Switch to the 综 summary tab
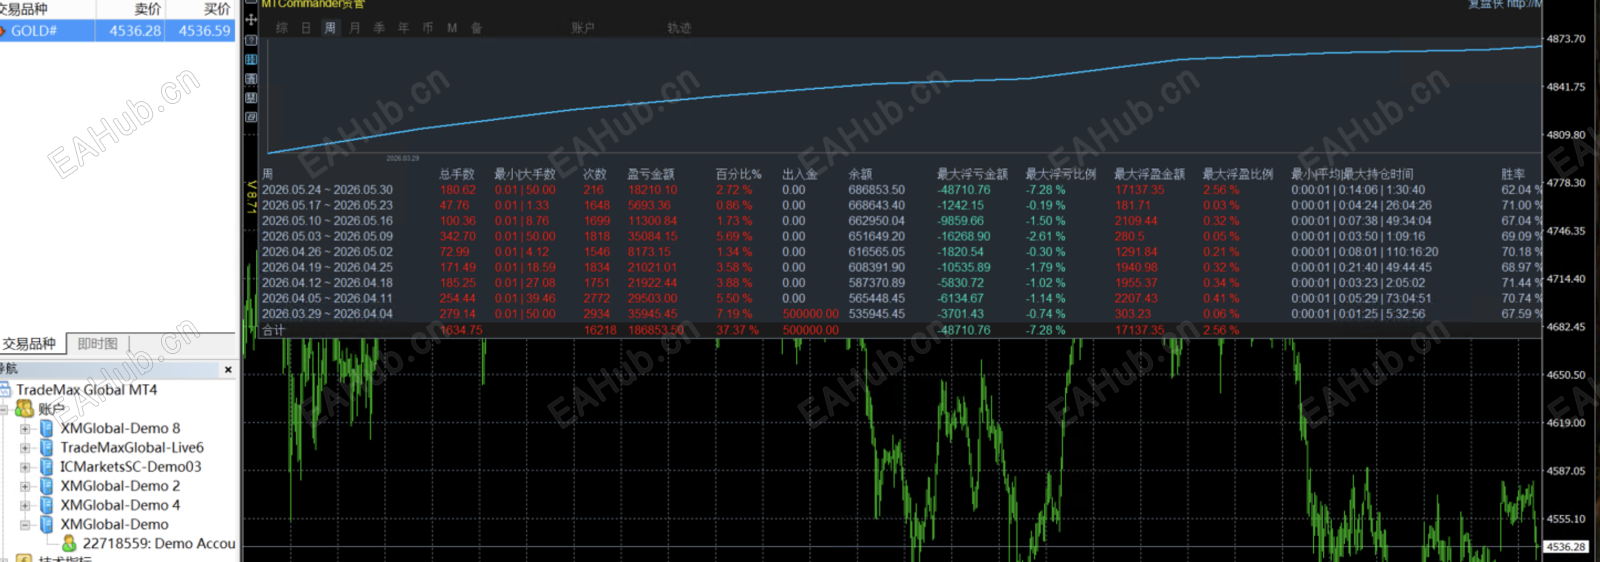This screenshot has width=1600, height=562. pos(282,28)
